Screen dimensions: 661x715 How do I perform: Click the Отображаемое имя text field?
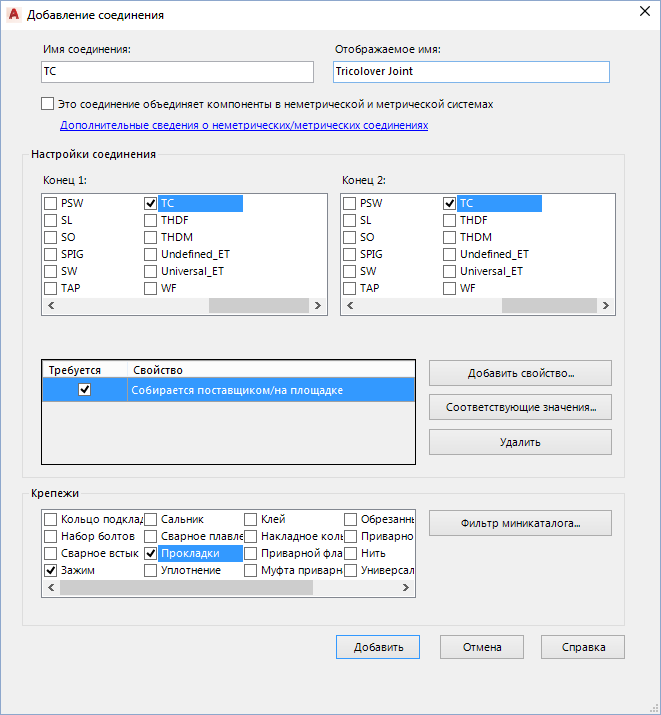tap(470, 72)
